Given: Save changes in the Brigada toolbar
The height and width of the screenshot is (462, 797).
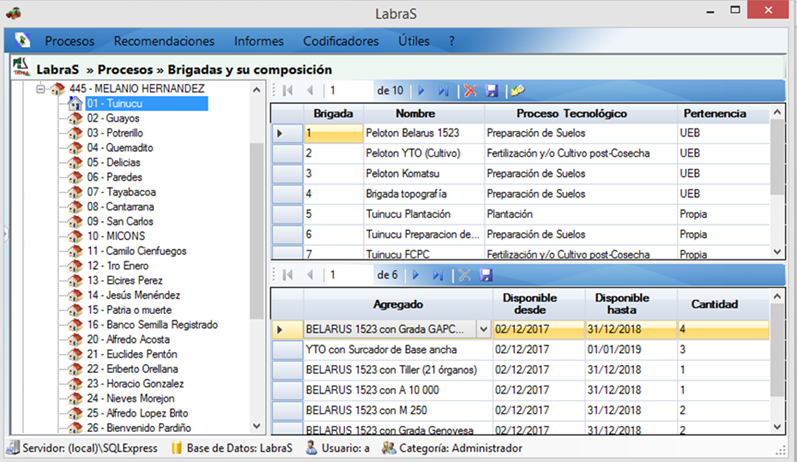Looking at the screenshot, I should coord(491,90).
